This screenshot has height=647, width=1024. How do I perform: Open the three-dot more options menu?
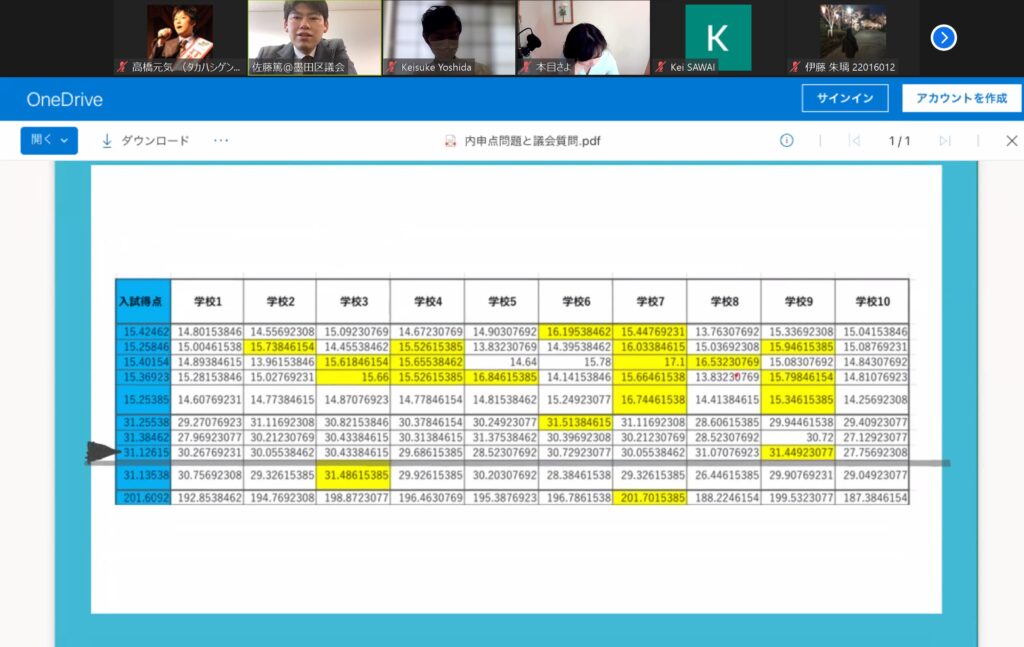pyautogui.click(x=221, y=141)
